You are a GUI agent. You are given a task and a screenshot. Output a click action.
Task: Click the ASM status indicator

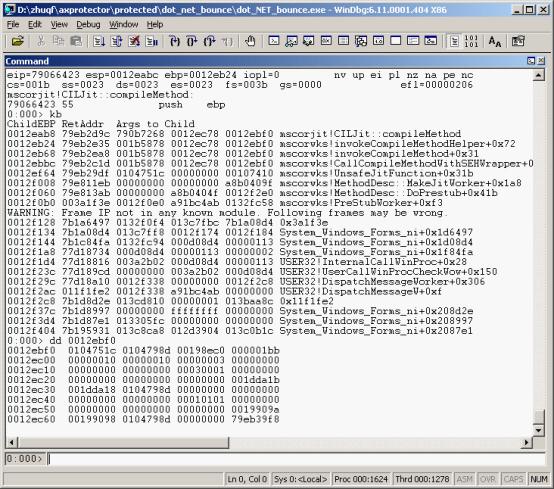pyautogui.click(x=465, y=479)
